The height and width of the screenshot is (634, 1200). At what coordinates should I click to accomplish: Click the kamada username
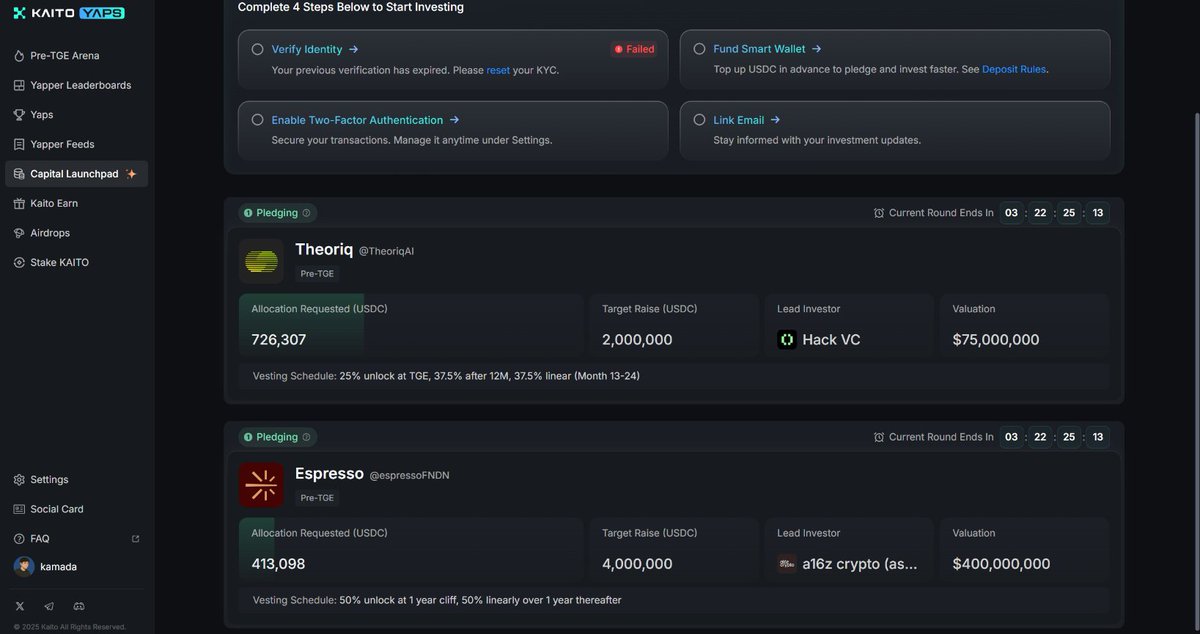pyautogui.click(x=58, y=567)
